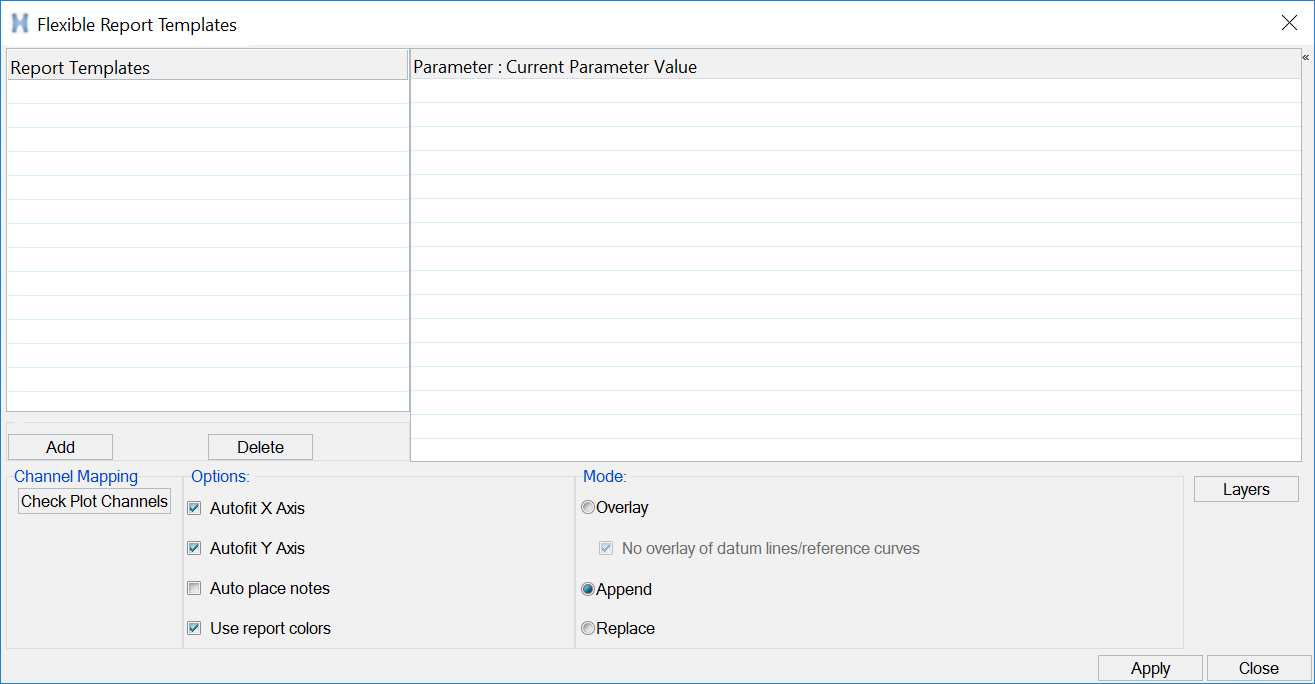Viewport: 1315px width, 684px height.
Task: Open Check Plot Channels
Action: click(95, 502)
